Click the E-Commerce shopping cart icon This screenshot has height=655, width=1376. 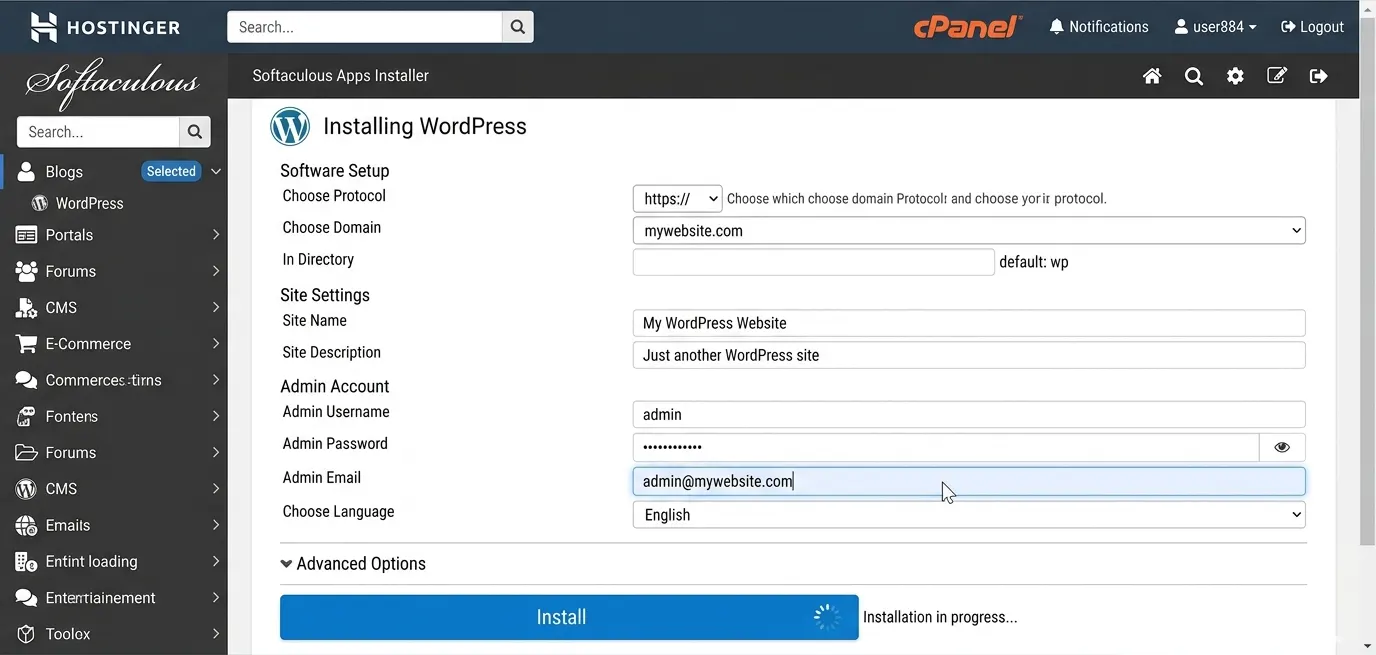click(27, 344)
